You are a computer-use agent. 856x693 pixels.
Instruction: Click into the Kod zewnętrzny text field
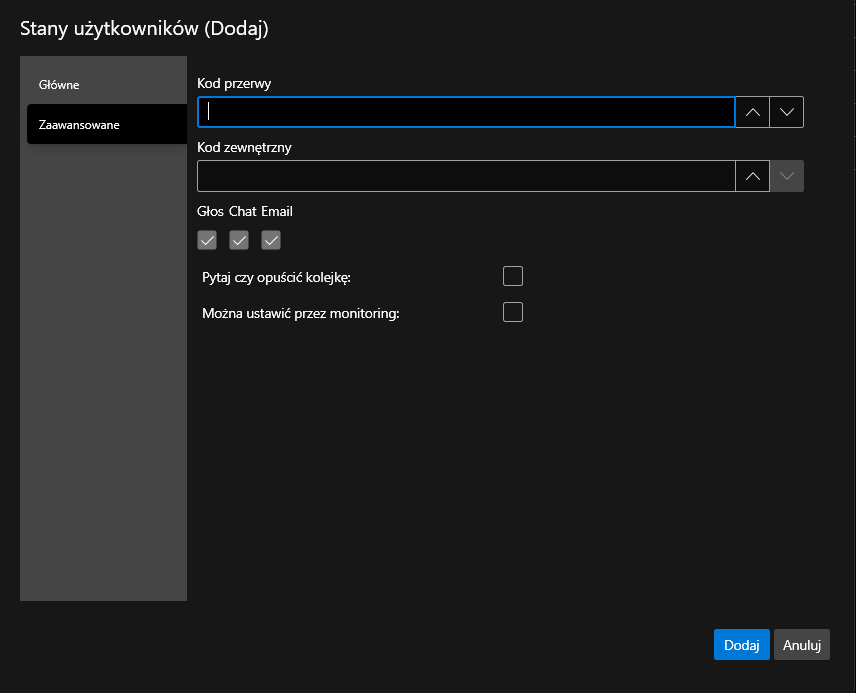click(466, 176)
